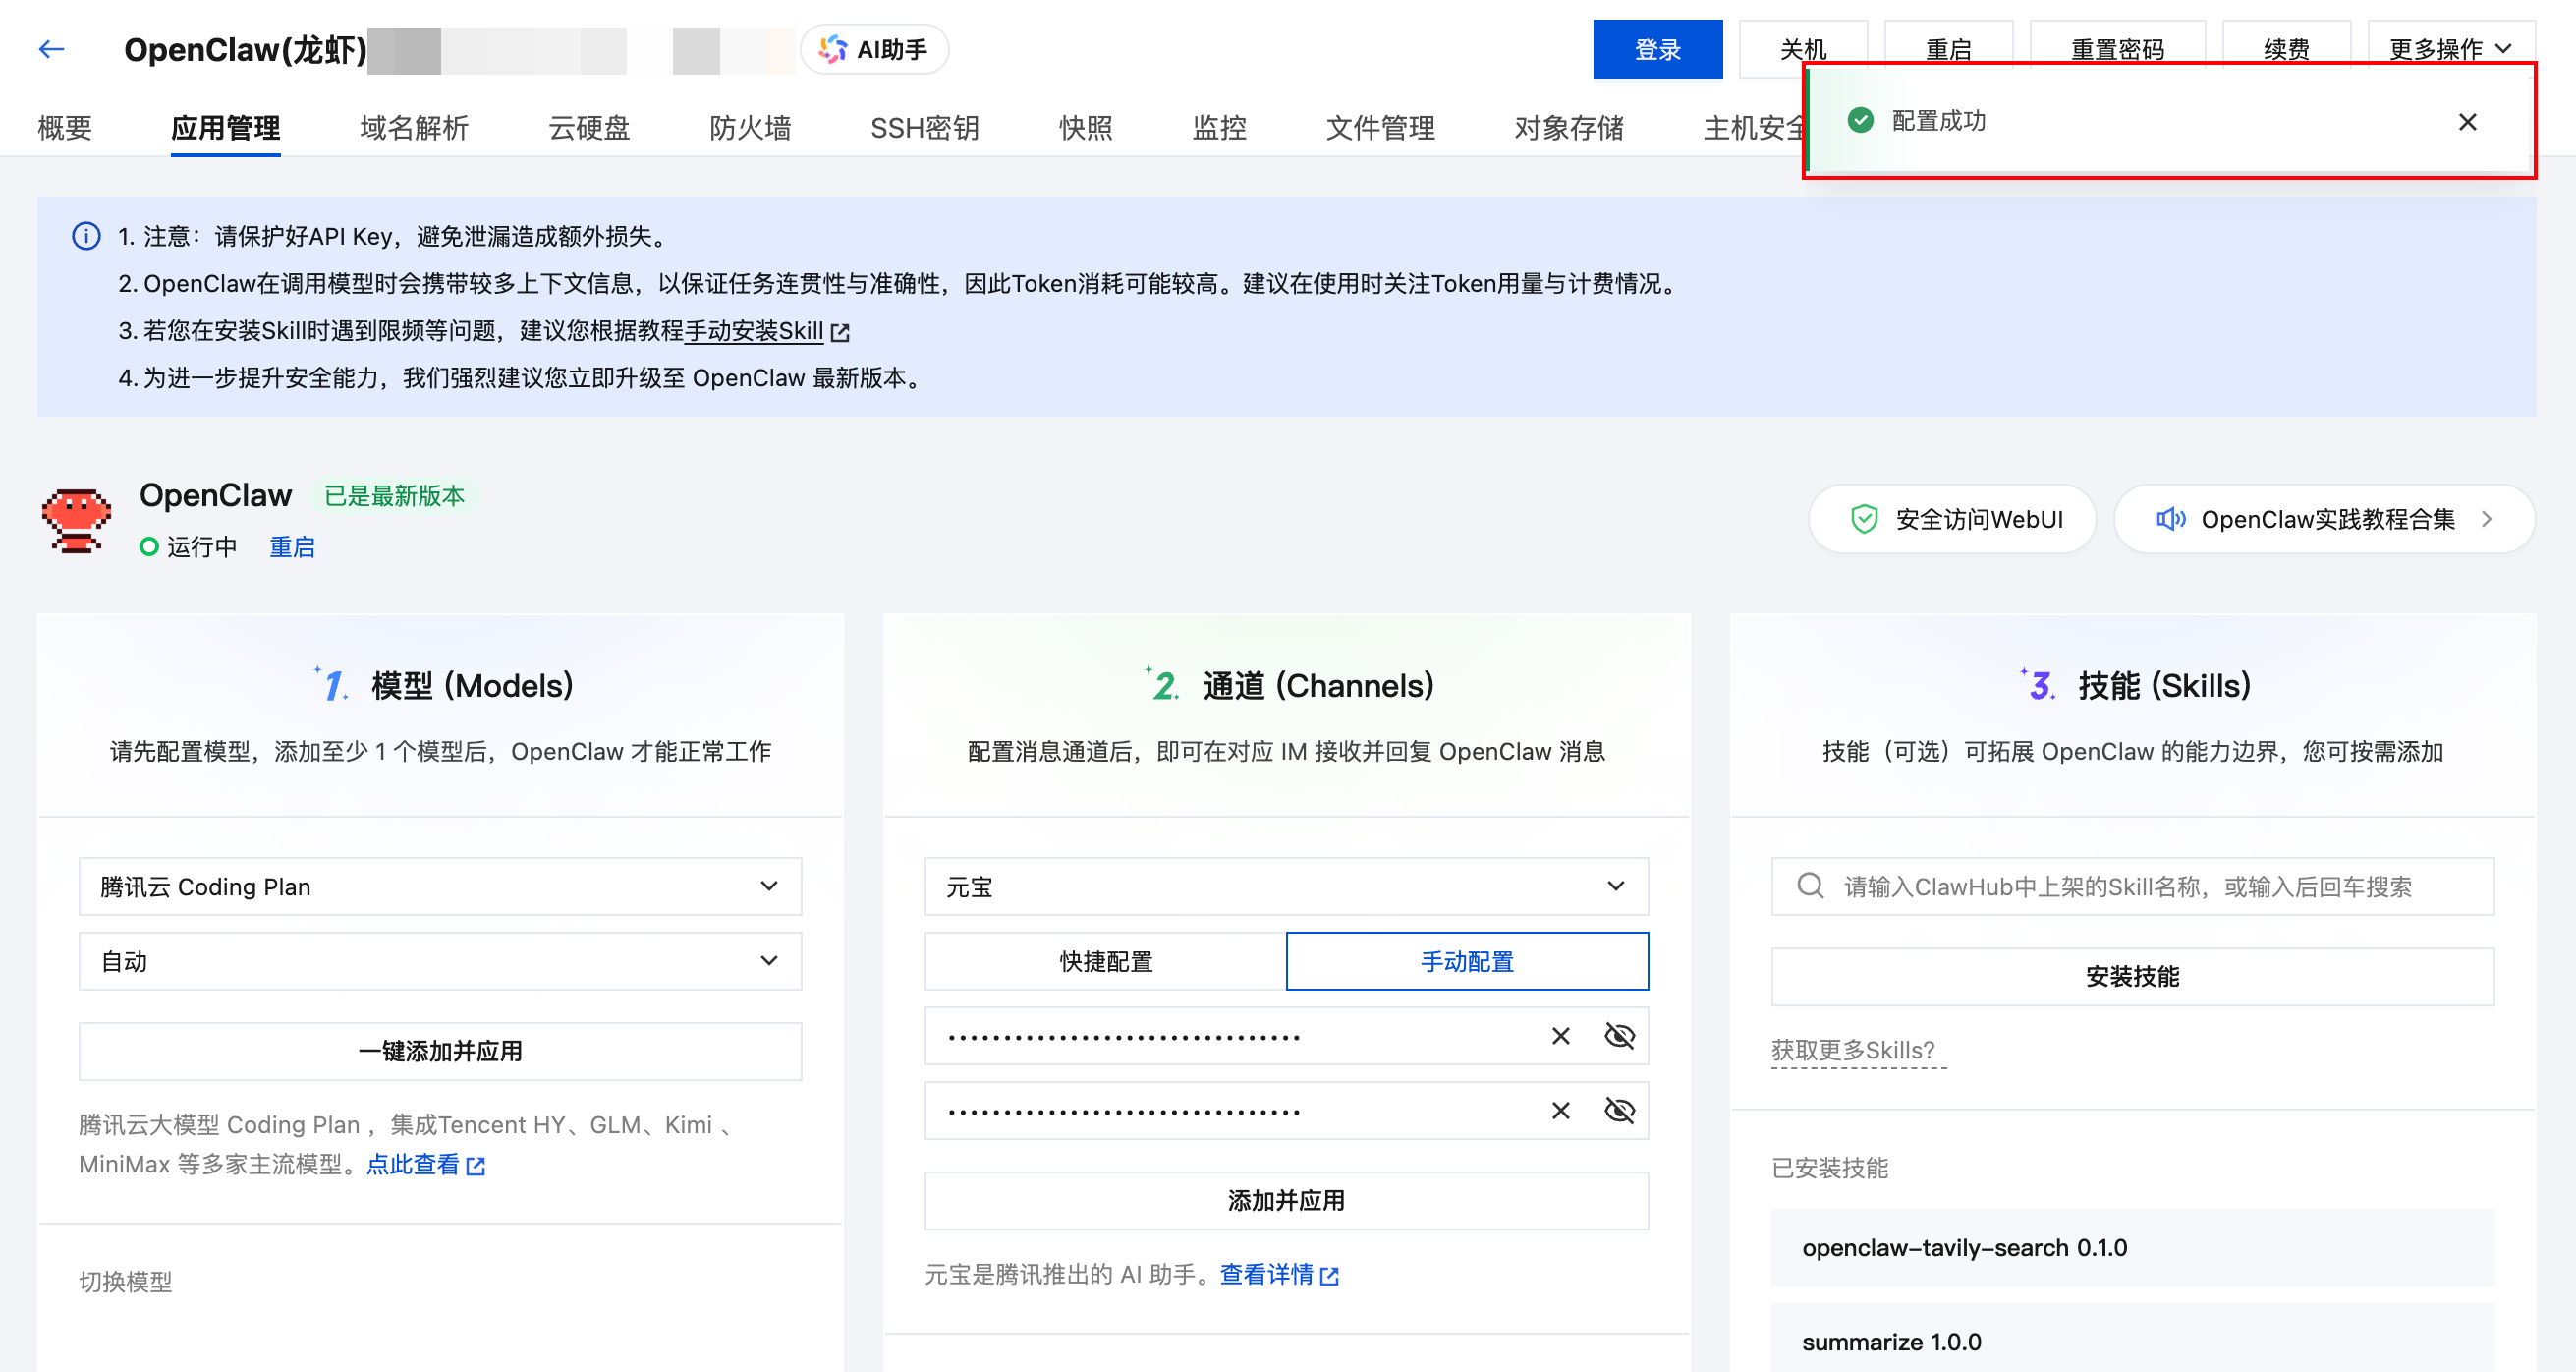
Task: Show the first masked API key field
Action: pyautogui.click(x=1619, y=1036)
